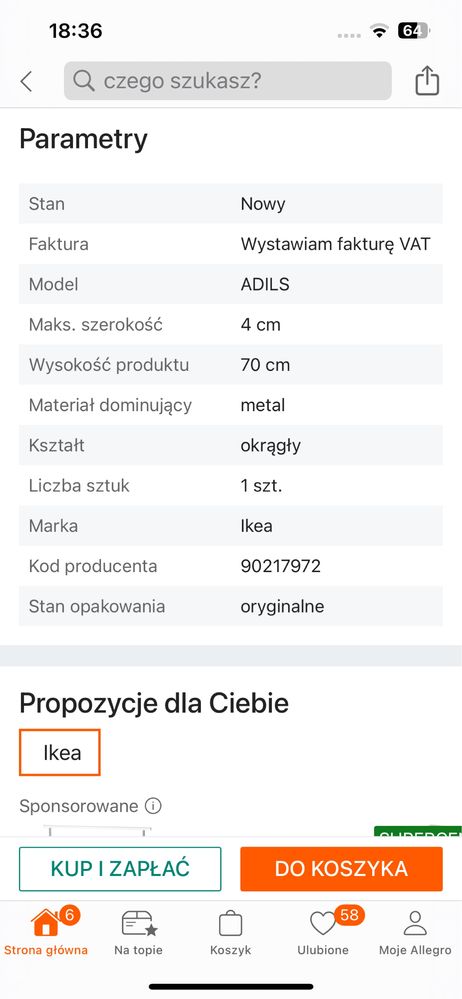Tap the back arrow icon
The width and height of the screenshot is (462, 999).
tap(26, 82)
